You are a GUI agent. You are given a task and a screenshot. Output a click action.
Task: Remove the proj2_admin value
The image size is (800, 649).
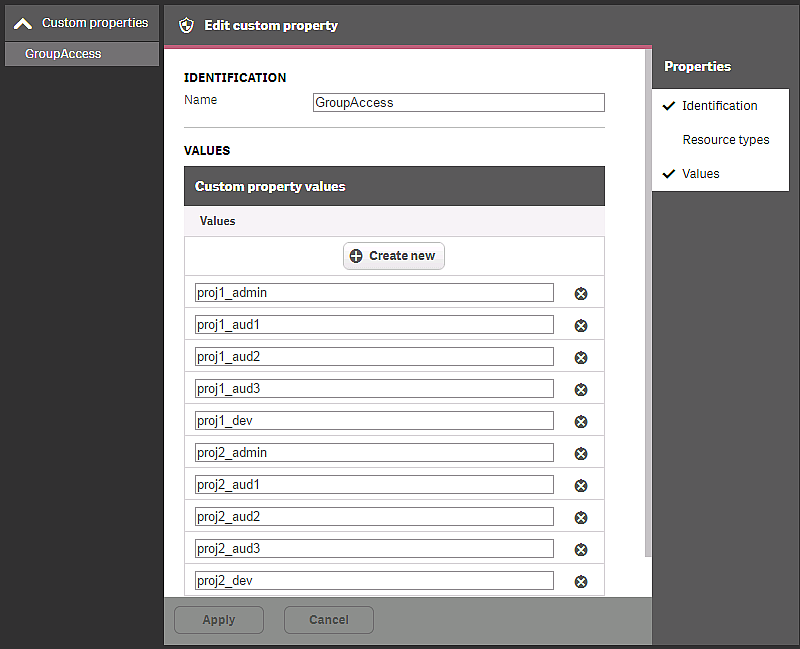pos(581,452)
